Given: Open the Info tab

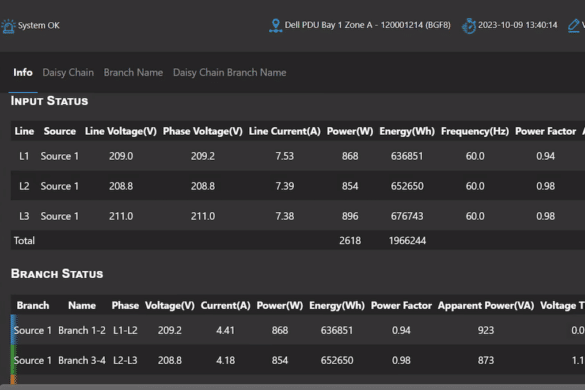Looking at the screenshot, I should pos(23,72).
